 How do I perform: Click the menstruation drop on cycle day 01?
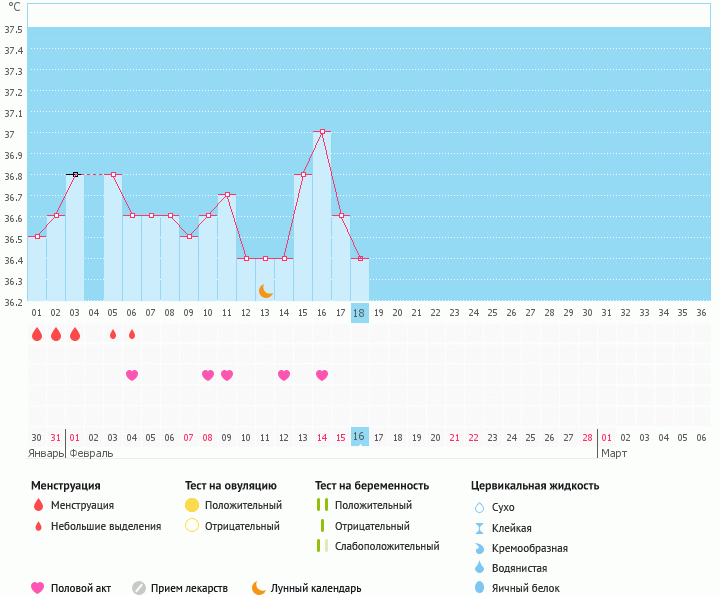(x=37, y=334)
